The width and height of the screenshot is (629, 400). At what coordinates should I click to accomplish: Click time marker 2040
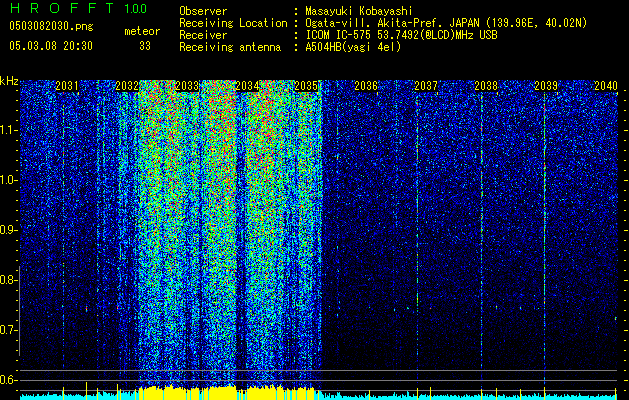606,86
